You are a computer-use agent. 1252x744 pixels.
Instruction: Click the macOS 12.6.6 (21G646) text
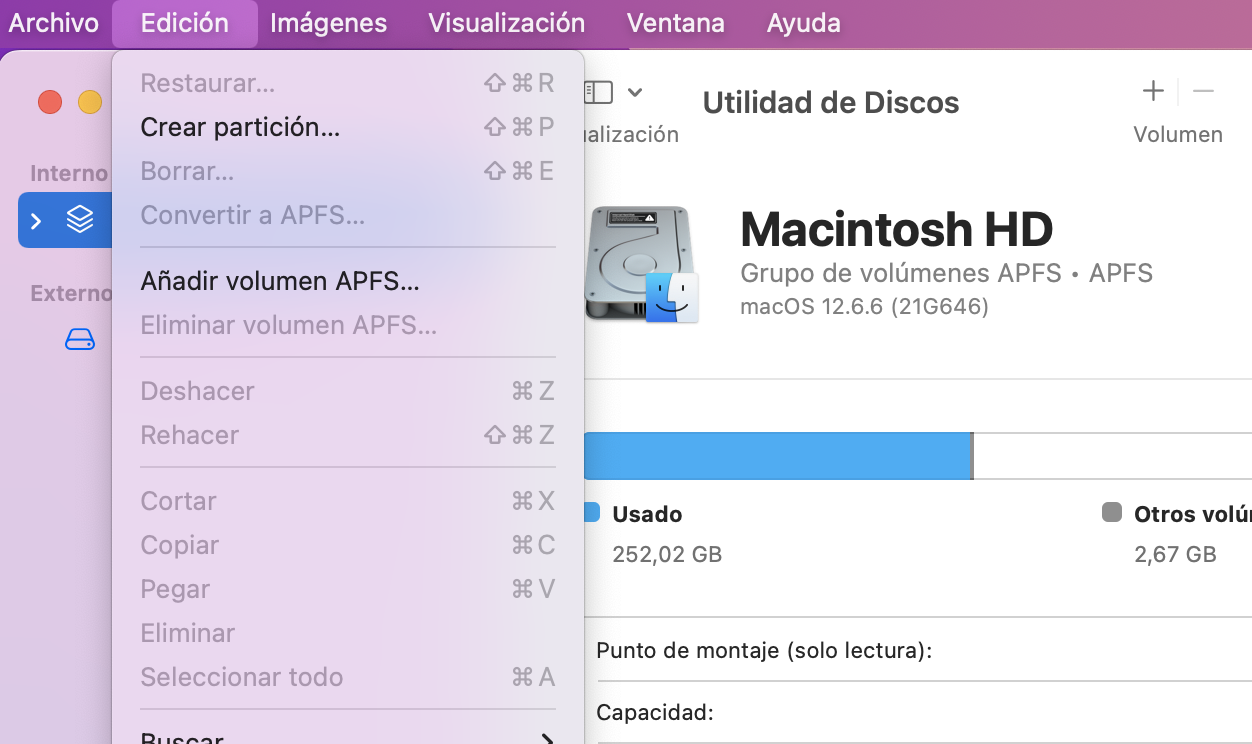[x=864, y=307]
